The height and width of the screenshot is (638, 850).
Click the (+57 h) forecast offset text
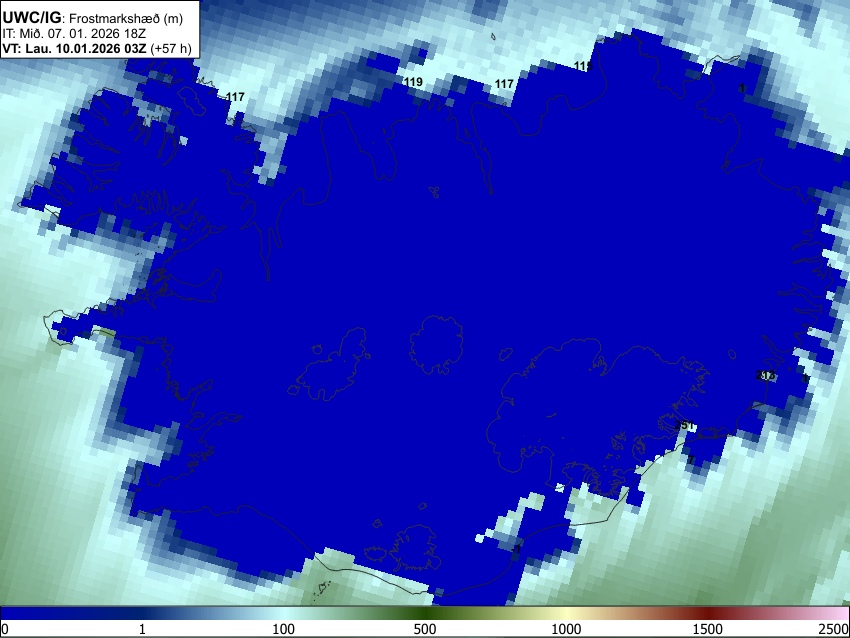(170, 48)
